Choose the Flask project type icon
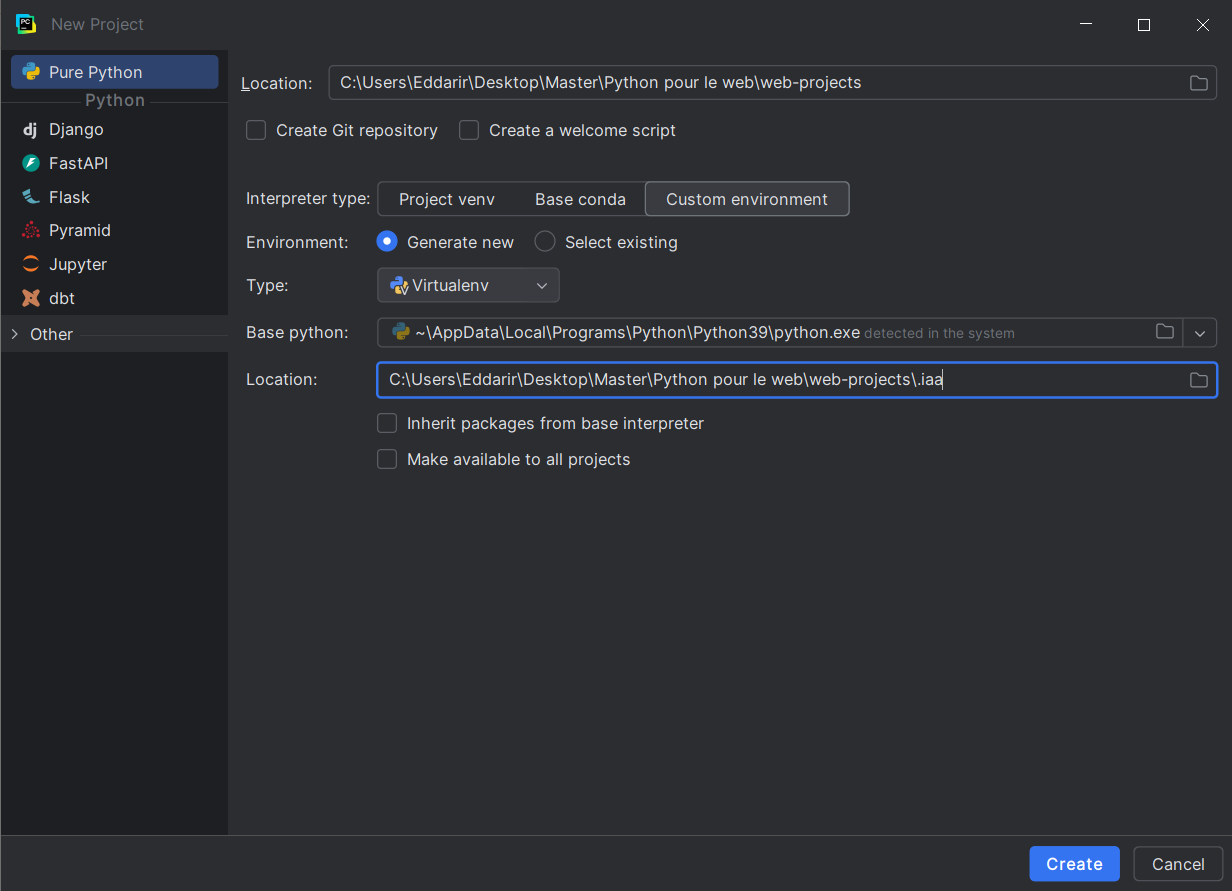Screen dimensions: 1232x891 click(x=31, y=197)
